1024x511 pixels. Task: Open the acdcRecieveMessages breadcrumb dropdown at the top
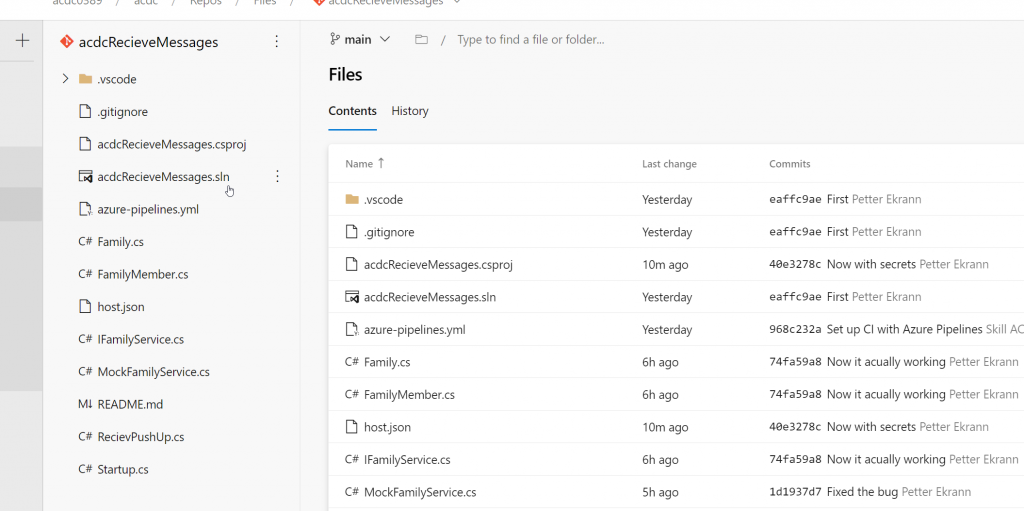[x=457, y=2]
